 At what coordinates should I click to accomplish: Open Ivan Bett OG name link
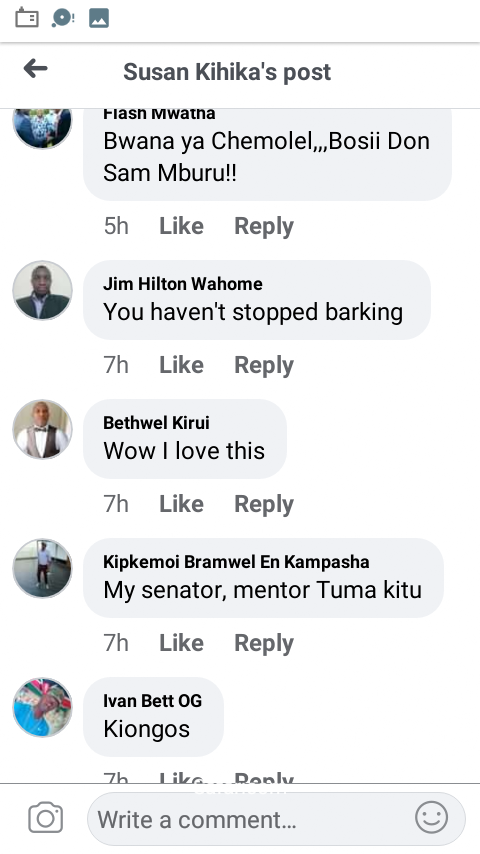click(153, 700)
